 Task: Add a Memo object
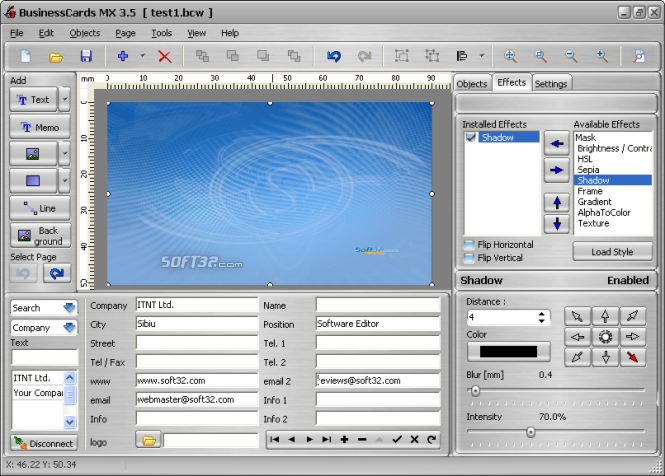pyautogui.click(x=40, y=127)
